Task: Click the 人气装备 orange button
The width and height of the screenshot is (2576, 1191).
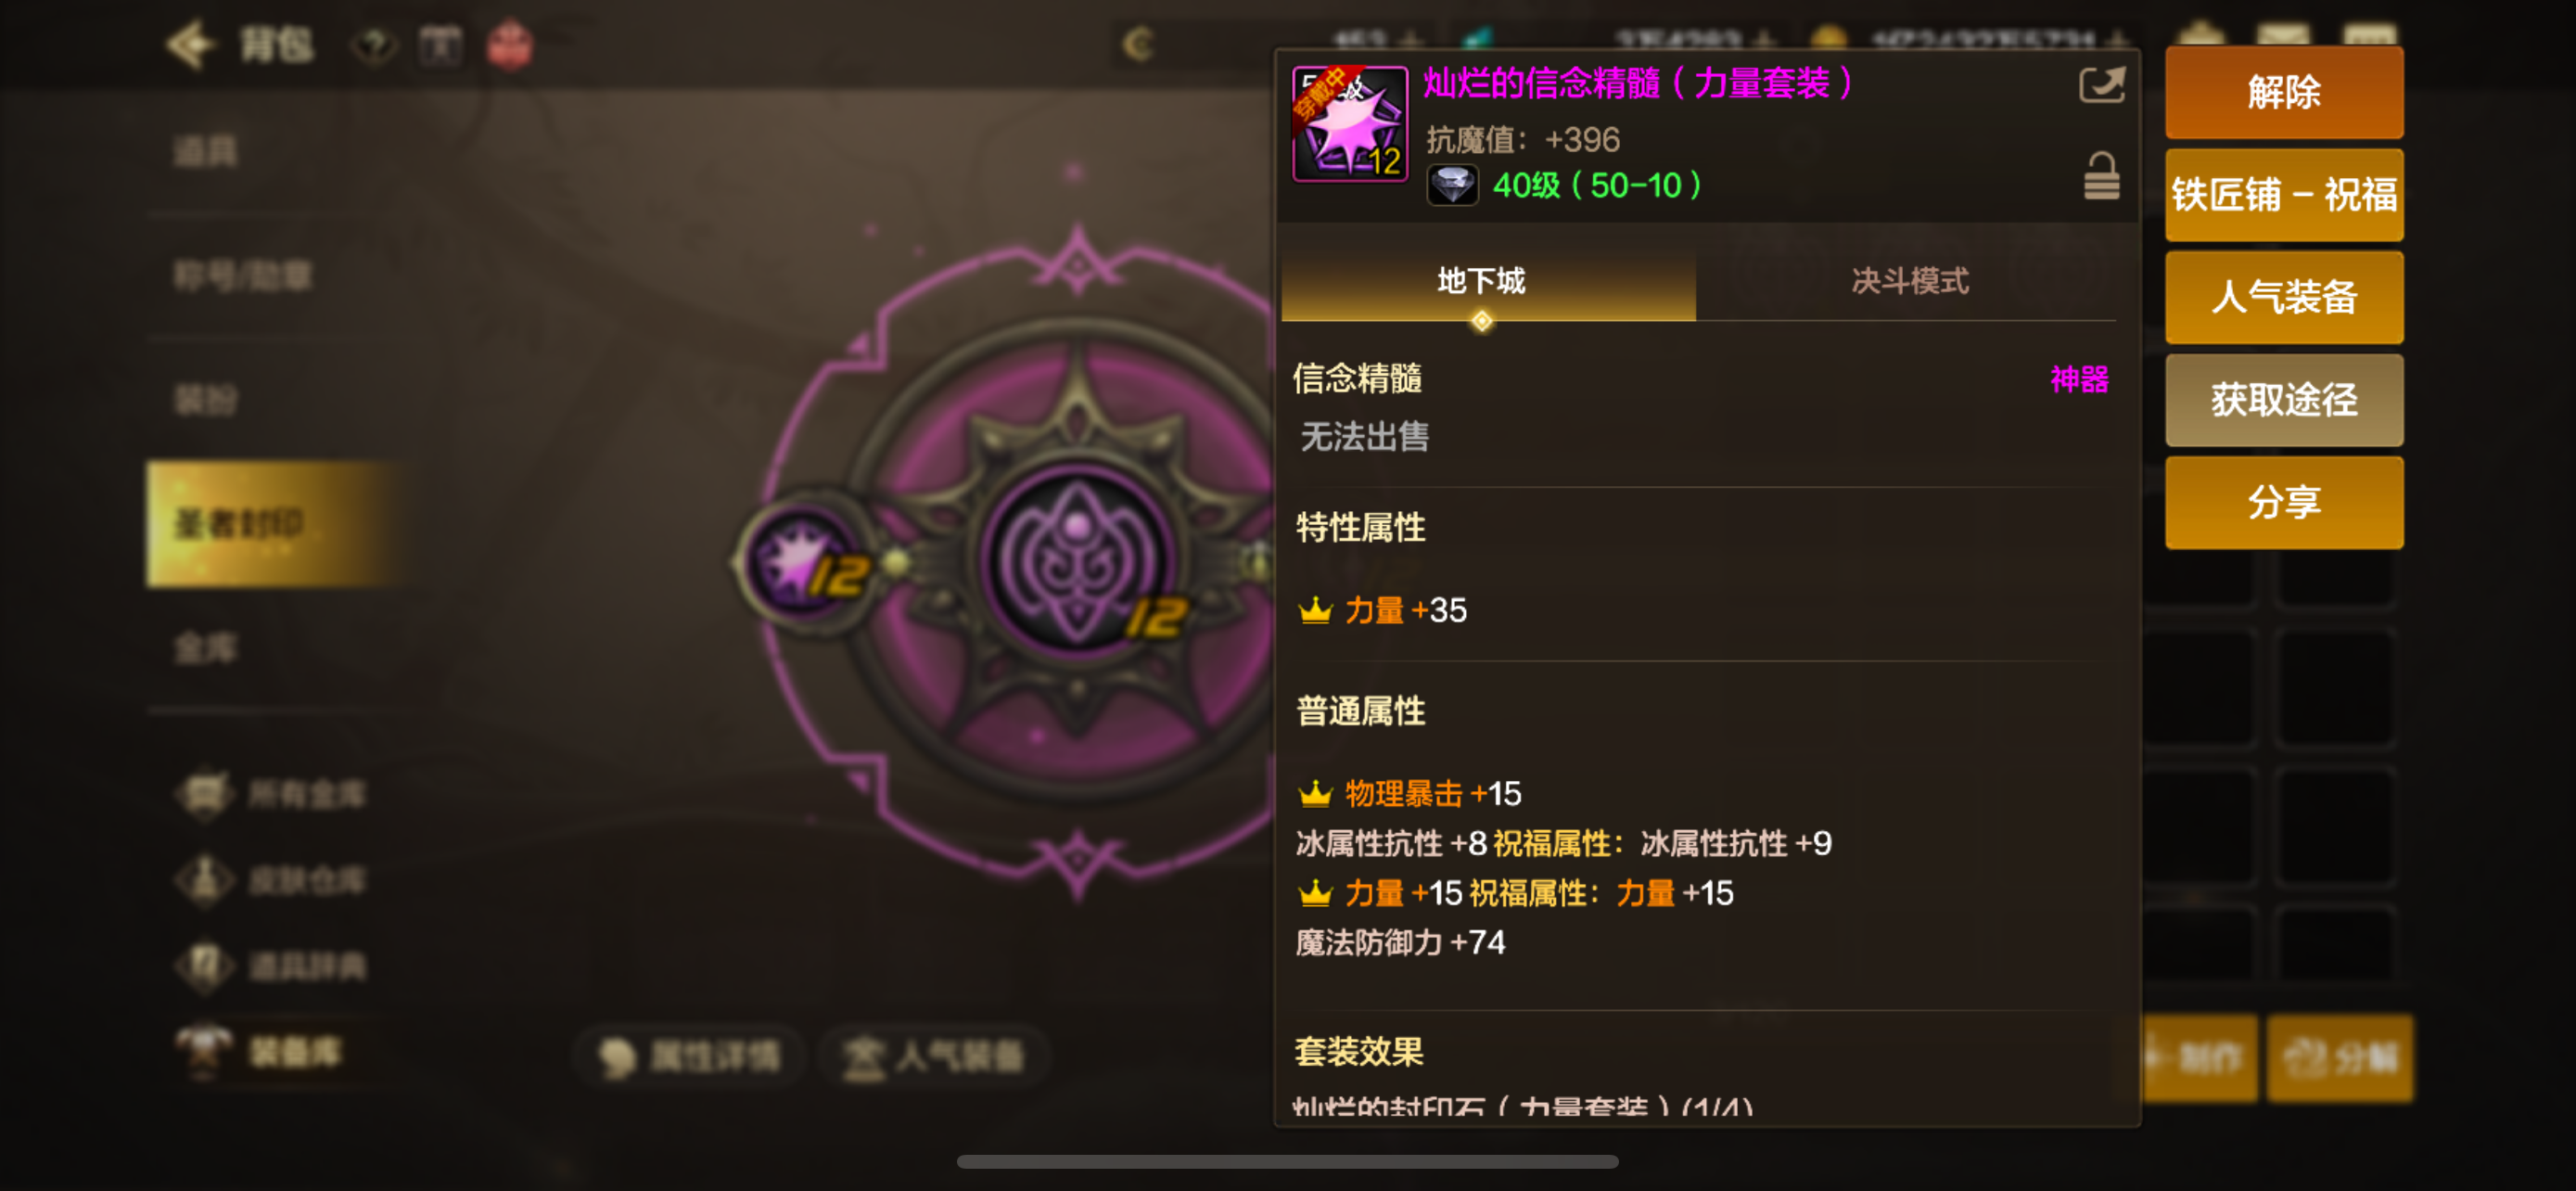Action: pos(2283,297)
